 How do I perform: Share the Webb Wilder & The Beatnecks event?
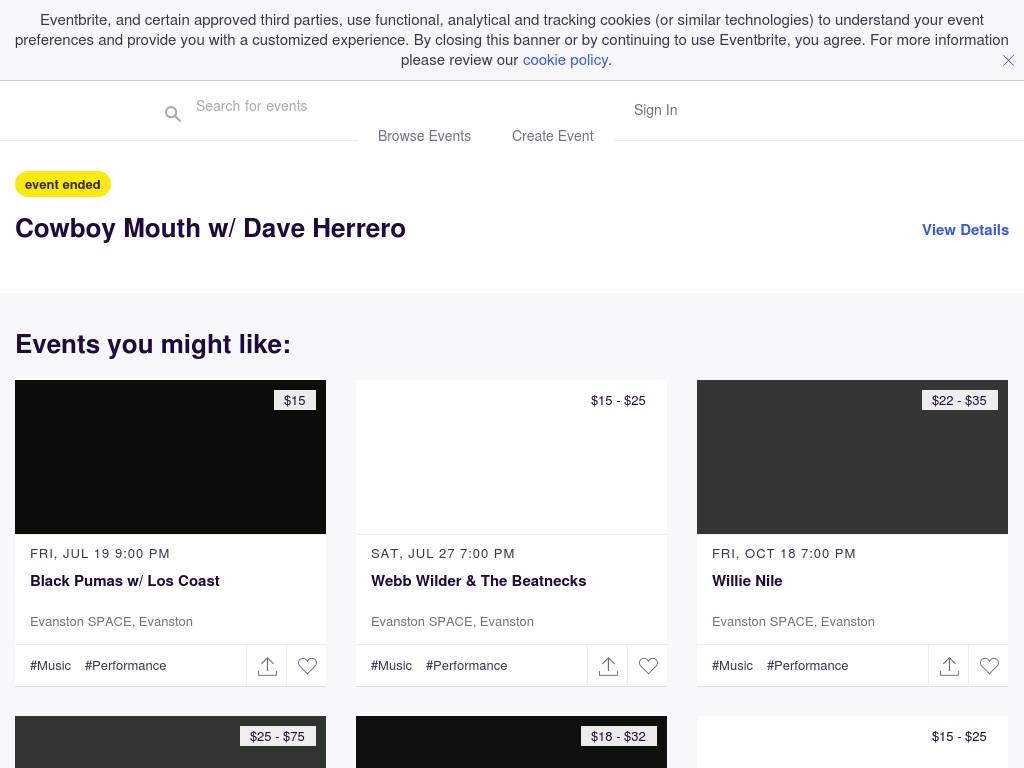608,666
